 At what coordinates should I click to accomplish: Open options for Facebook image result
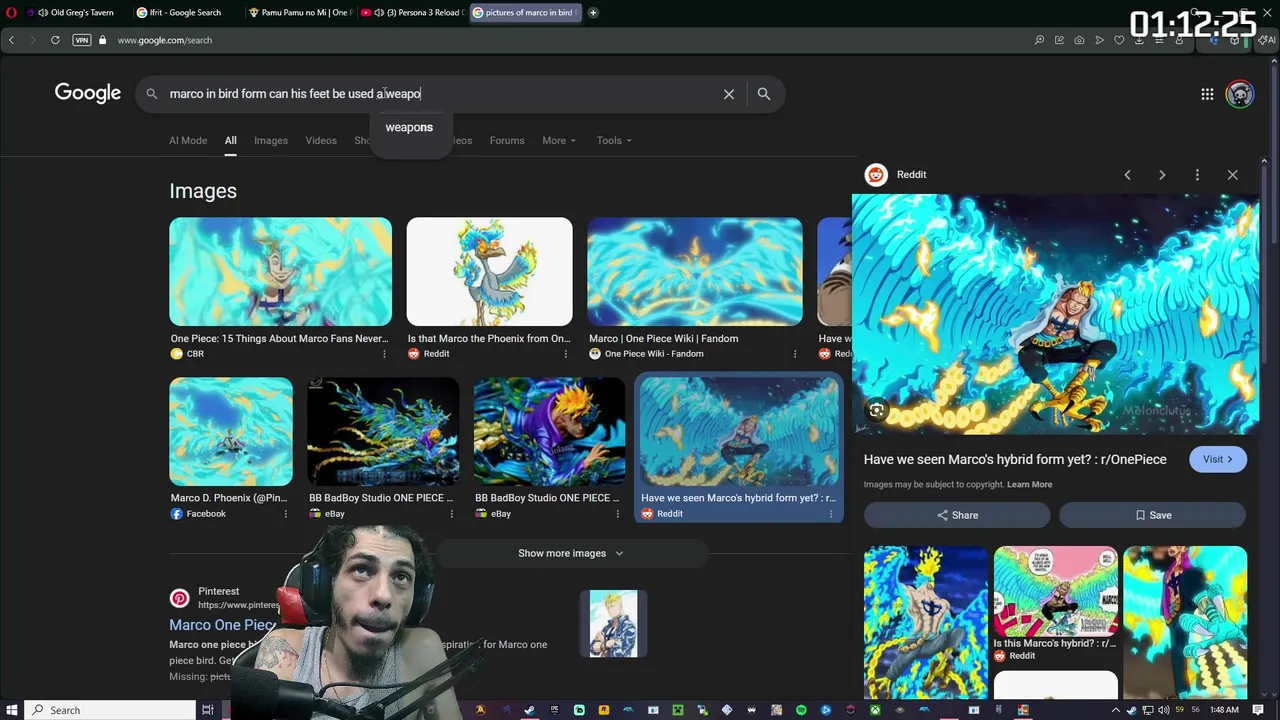285,514
